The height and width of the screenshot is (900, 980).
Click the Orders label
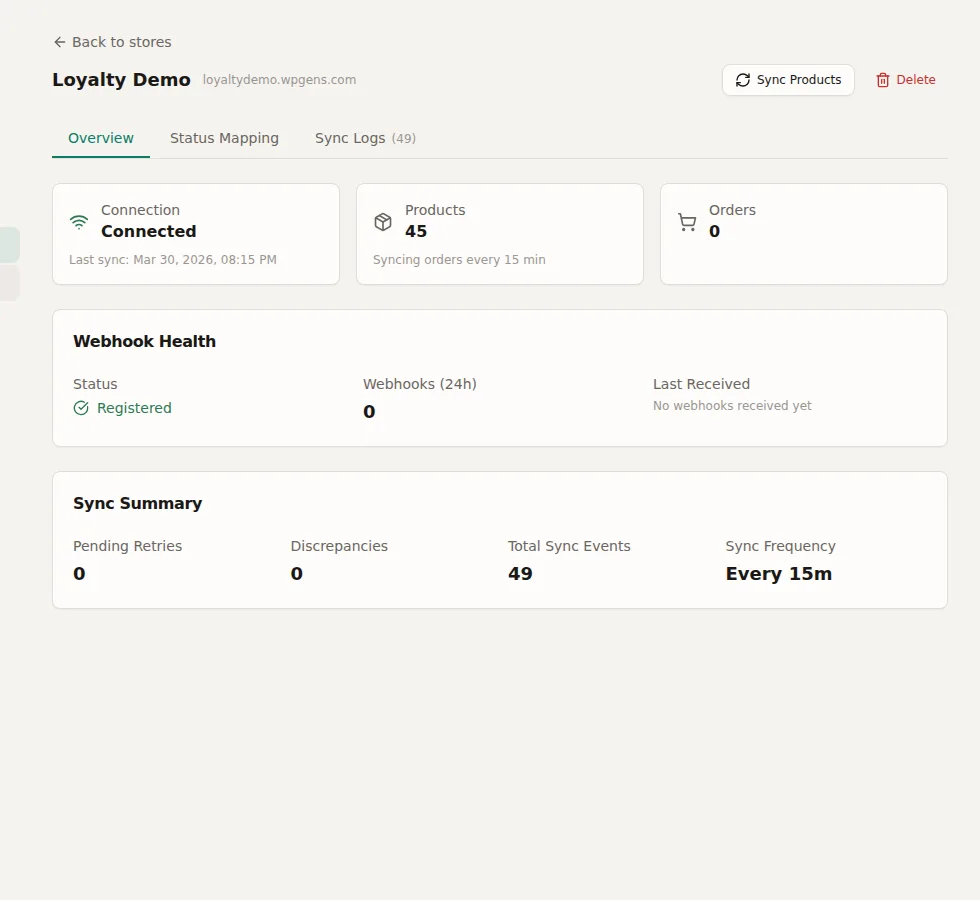(x=732, y=210)
